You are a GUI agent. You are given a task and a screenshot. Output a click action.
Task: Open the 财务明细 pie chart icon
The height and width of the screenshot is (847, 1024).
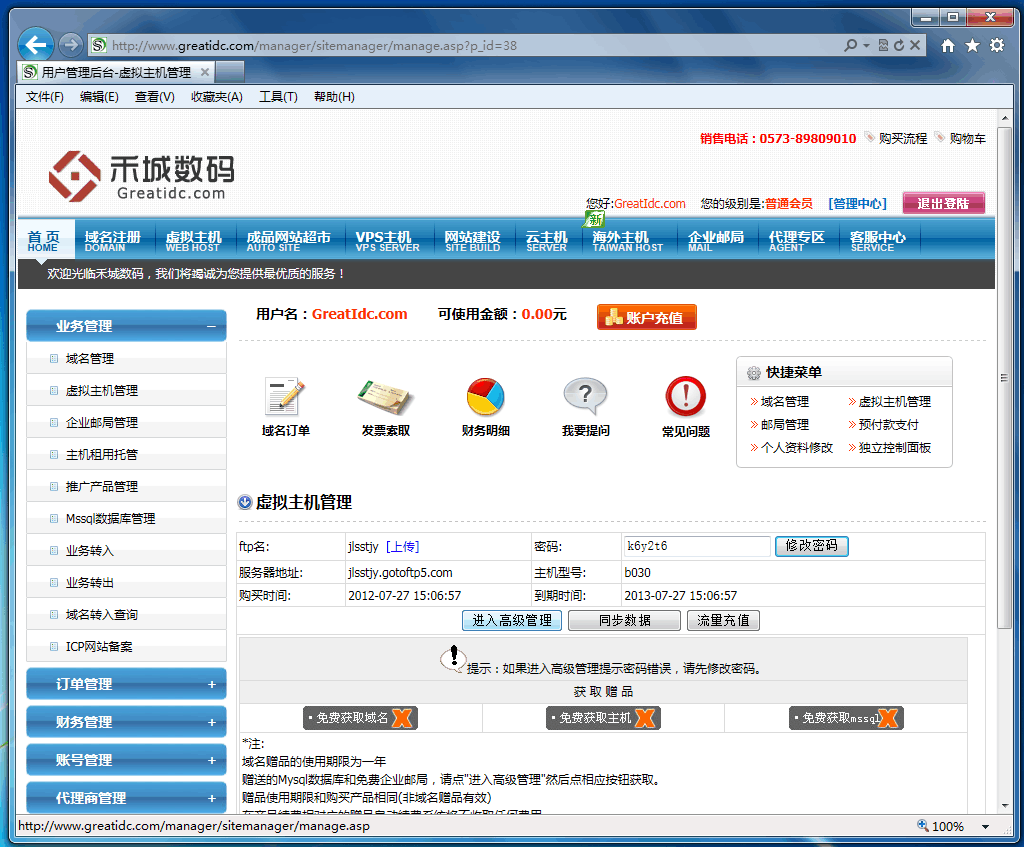coord(485,397)
